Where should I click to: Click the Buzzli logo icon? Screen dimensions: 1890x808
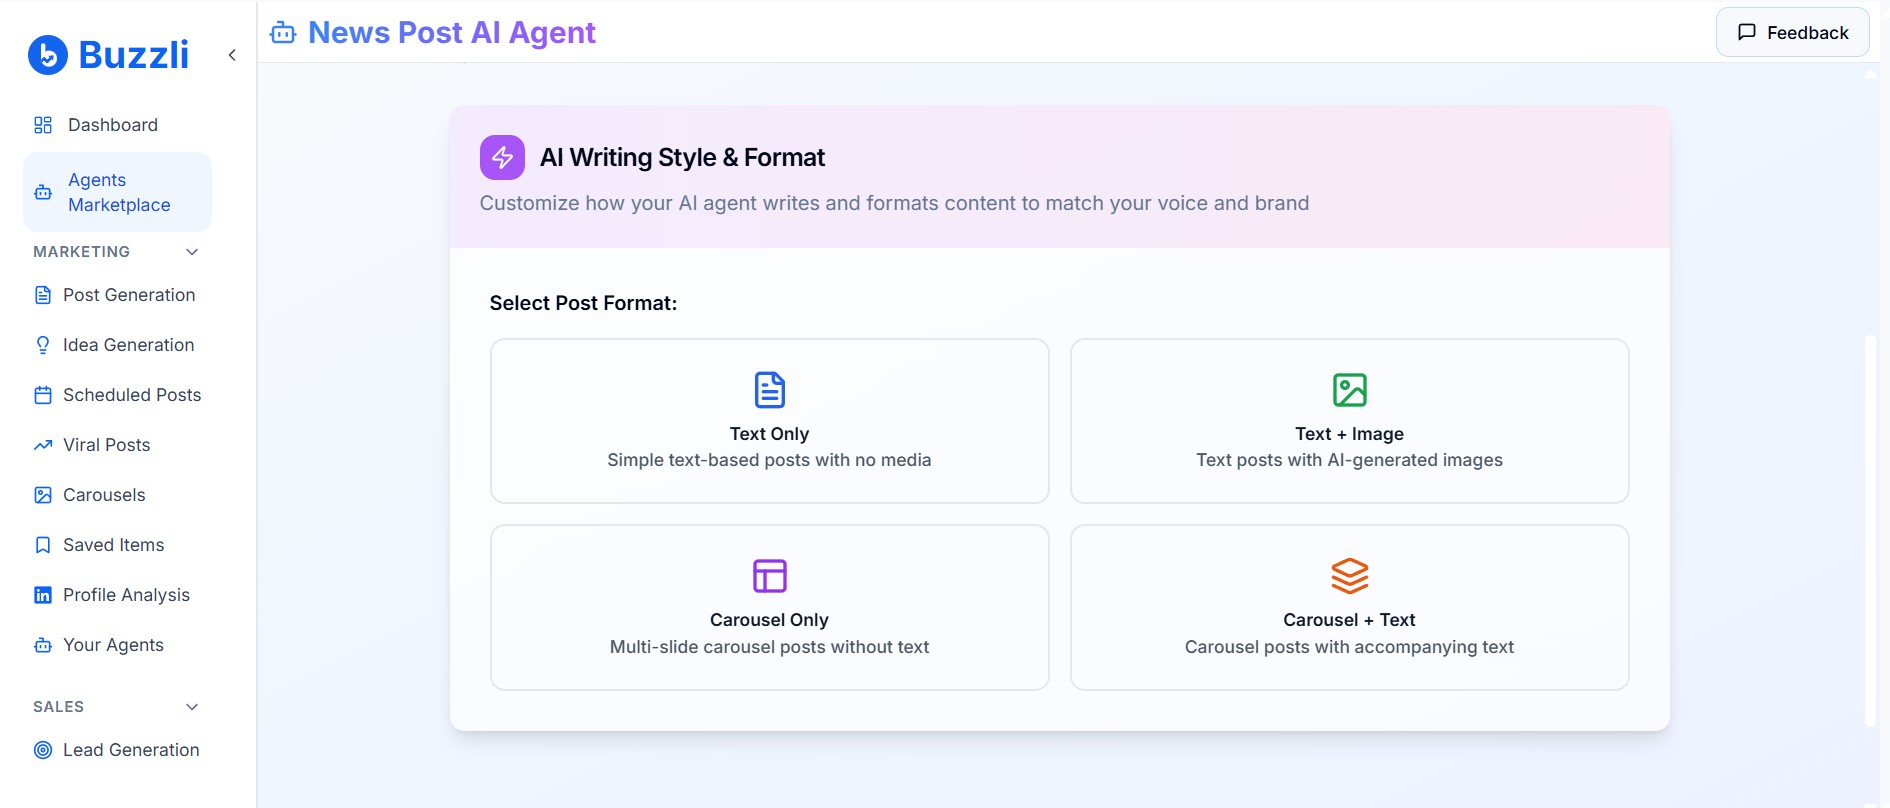point(48,55)
